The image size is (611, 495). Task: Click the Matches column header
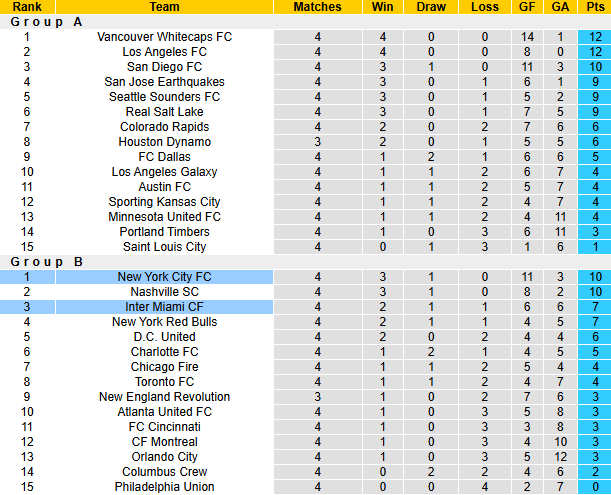(x=317, y=7)
